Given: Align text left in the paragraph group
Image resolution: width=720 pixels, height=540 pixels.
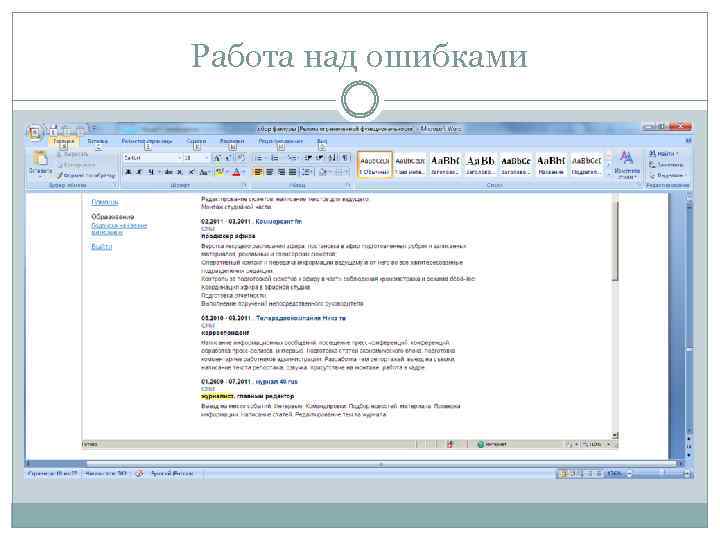Looking at the screenshot, I should [259, 172].
